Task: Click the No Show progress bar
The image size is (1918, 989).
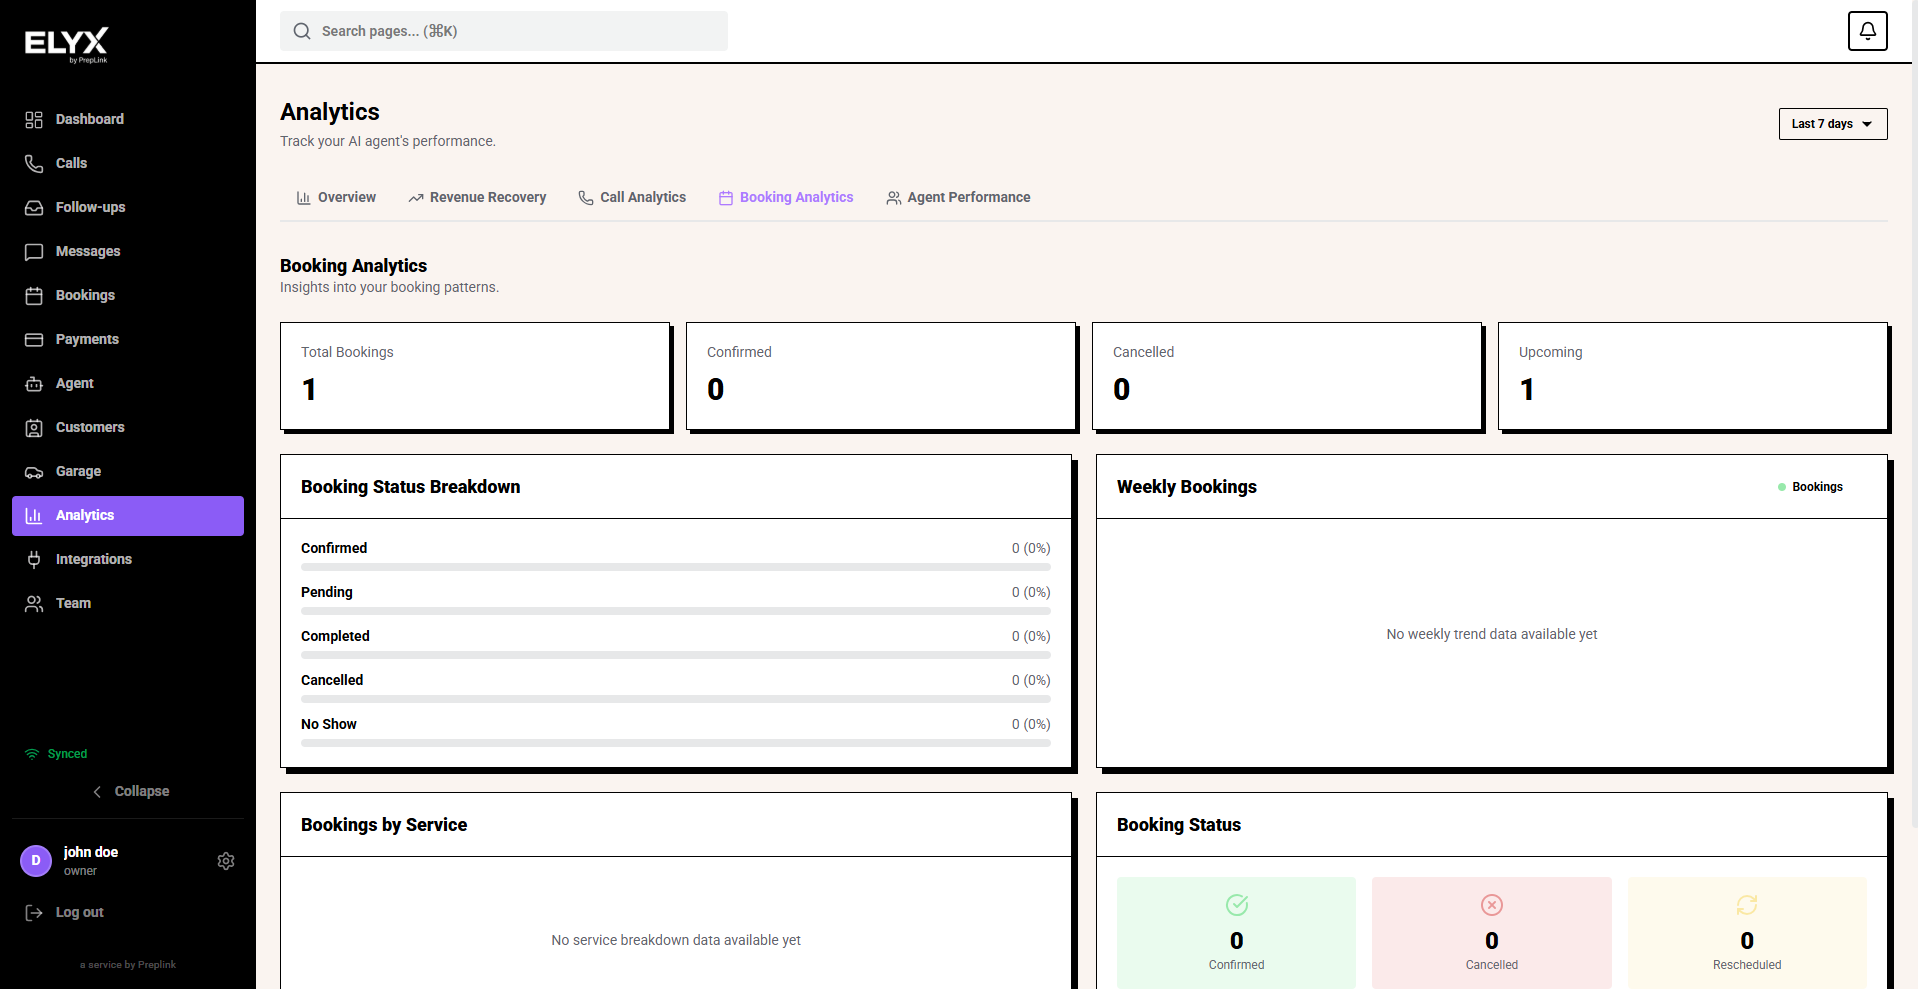Action: (x=676, y=743)
